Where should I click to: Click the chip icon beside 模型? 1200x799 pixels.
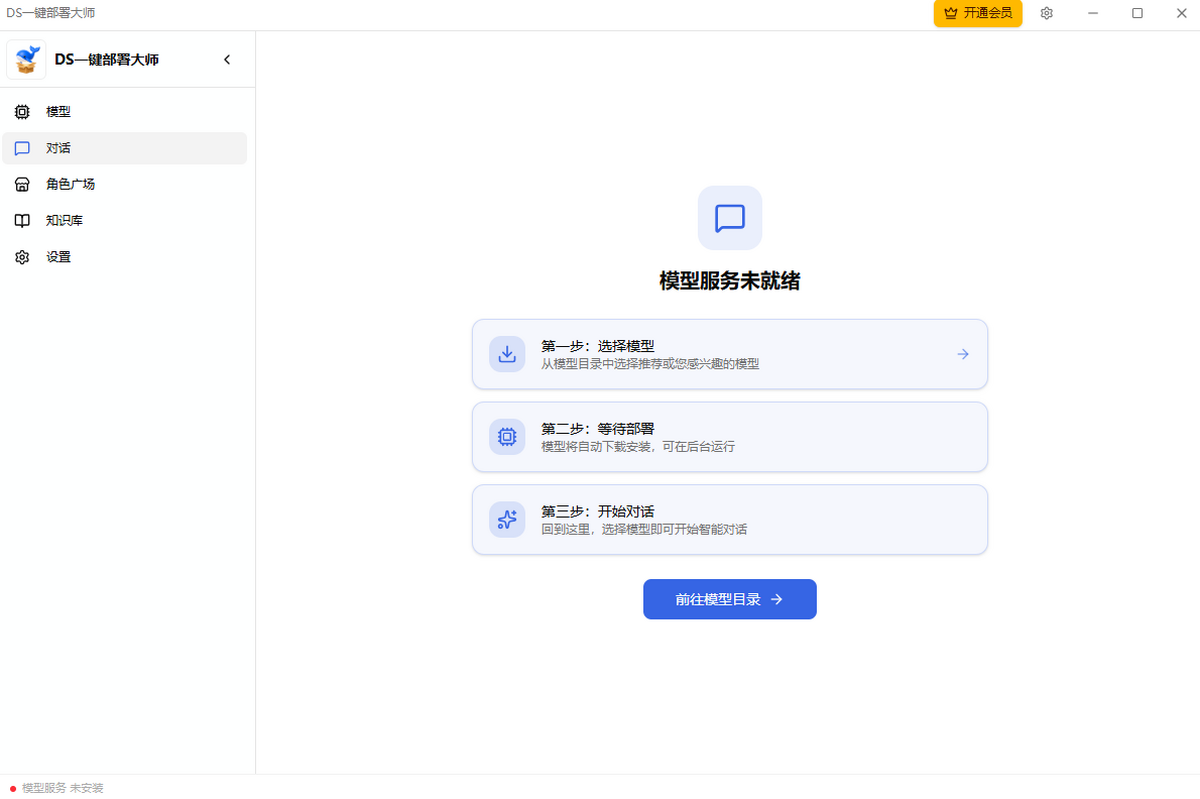[22, 112]
